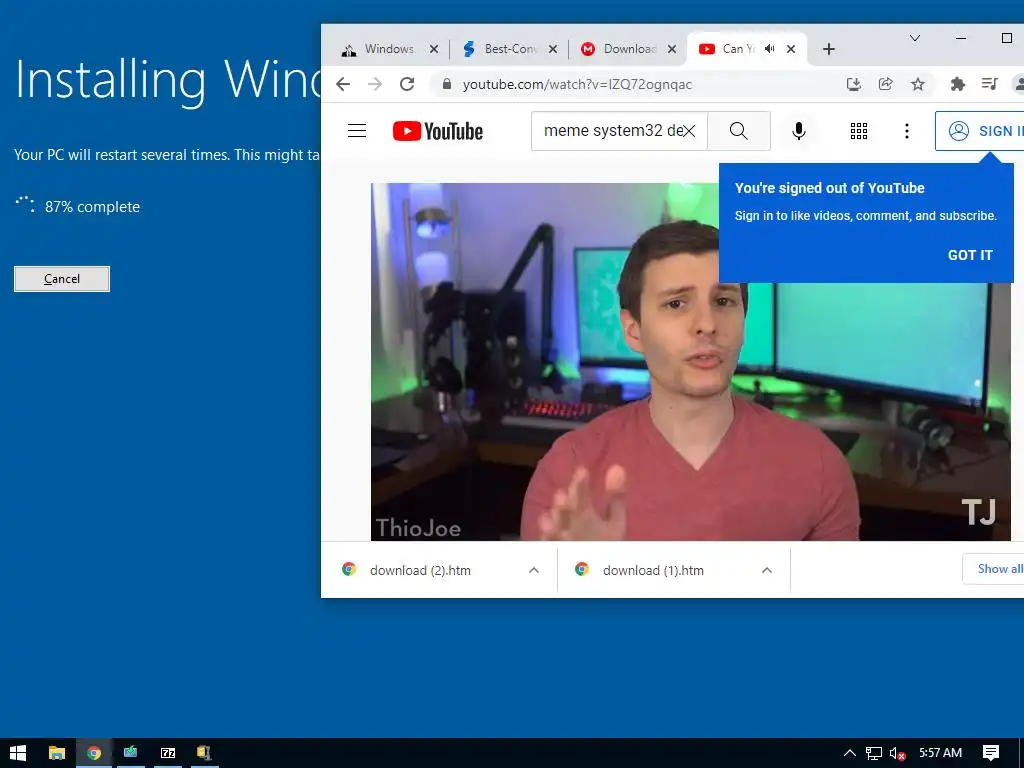This screenshot has width=1024, height=768.
Task: Cancel the Windows installation
Action: (61, 279)
